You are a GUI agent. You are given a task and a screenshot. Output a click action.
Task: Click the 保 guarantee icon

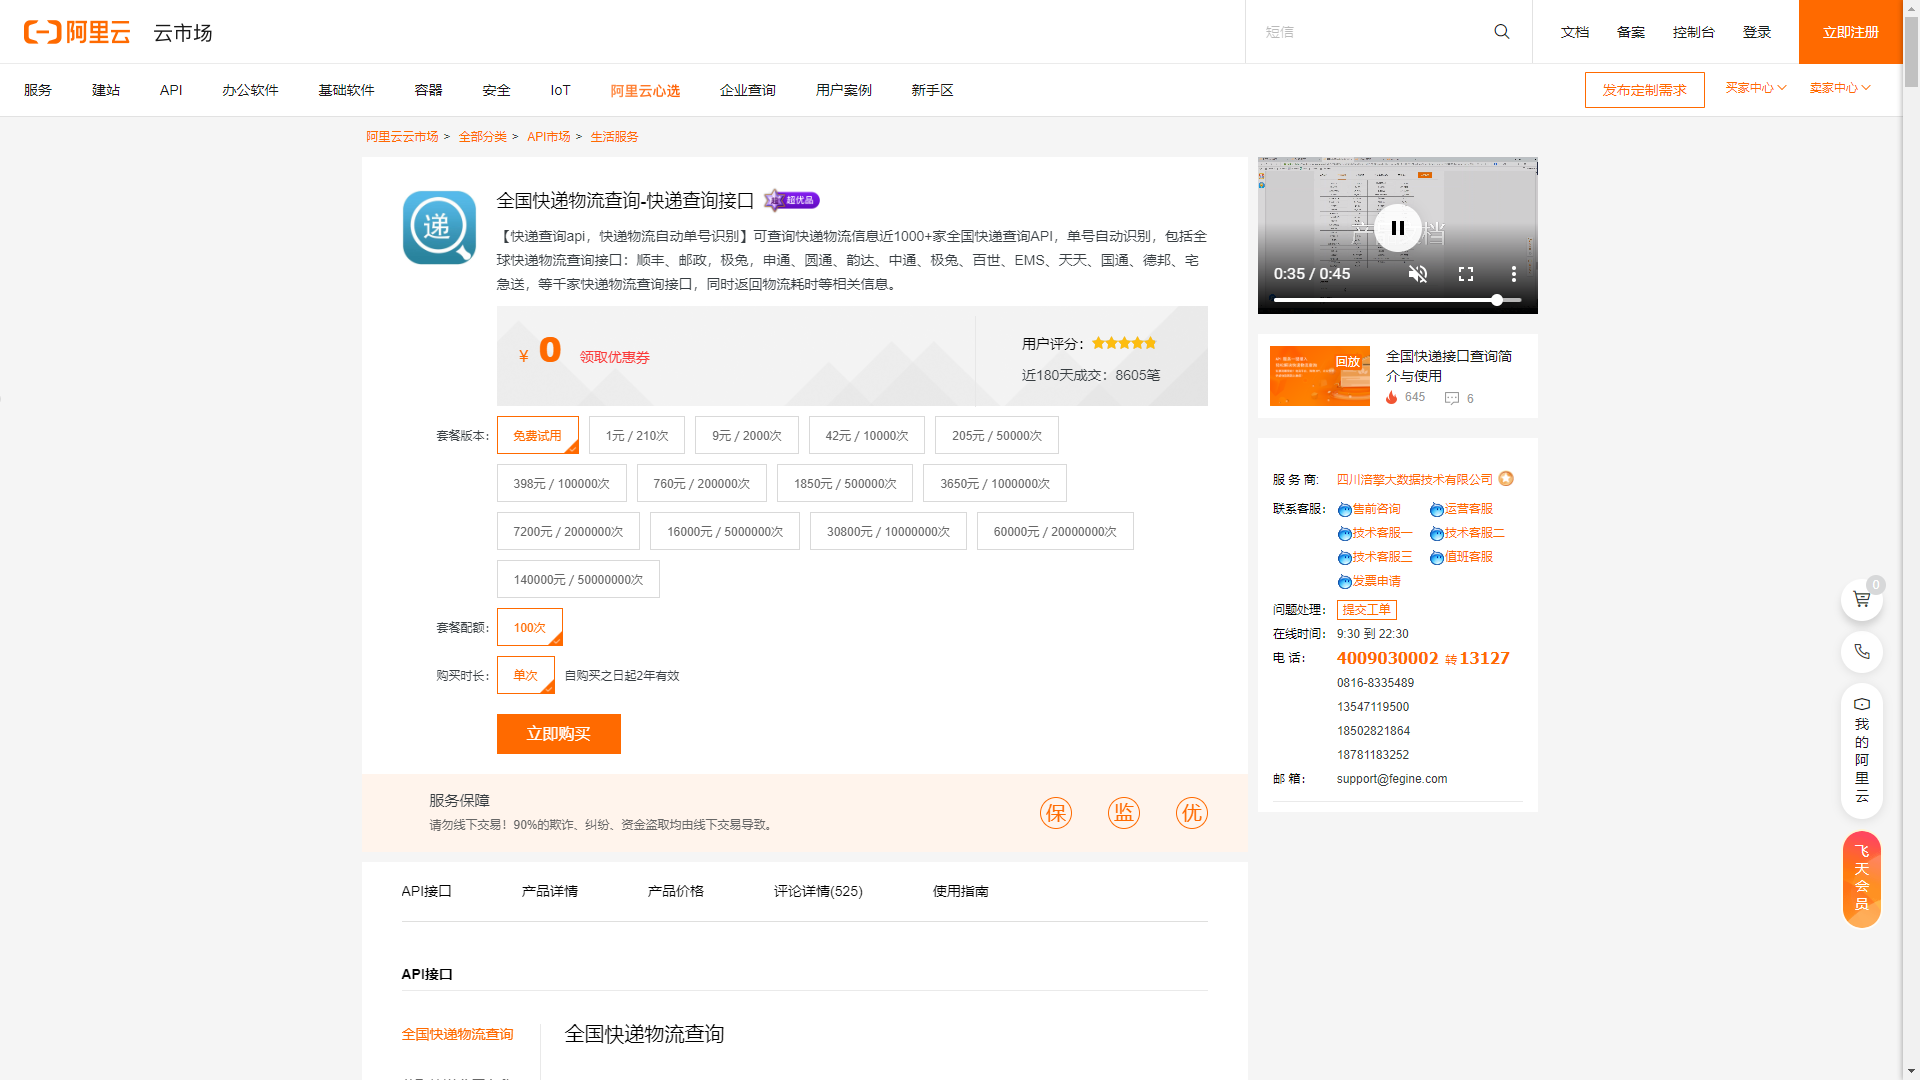[1056, 813]
